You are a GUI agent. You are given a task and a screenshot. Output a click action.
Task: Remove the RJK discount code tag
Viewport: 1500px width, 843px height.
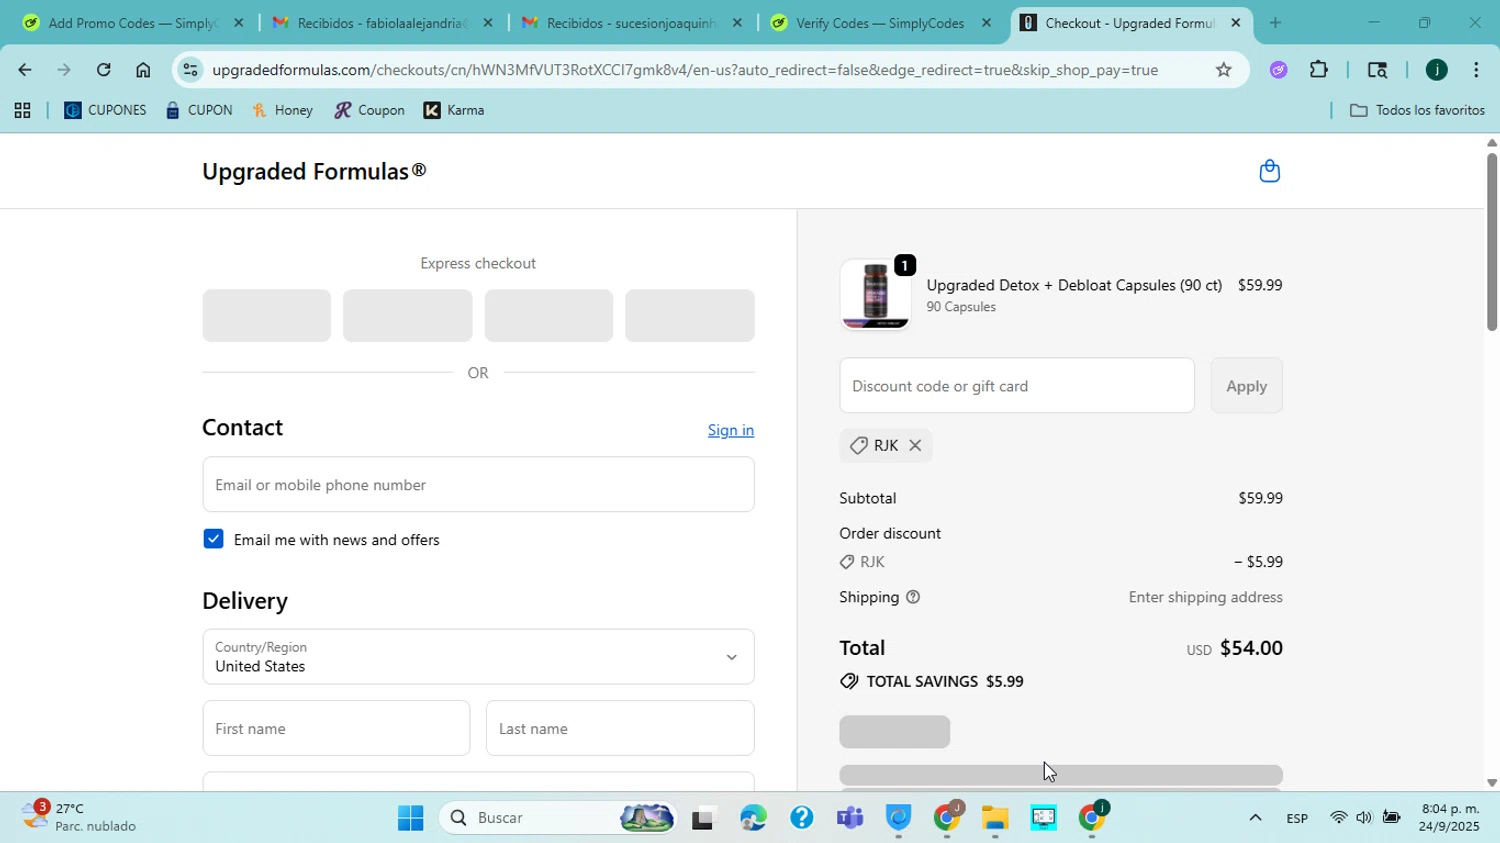(x=915, y=446)
